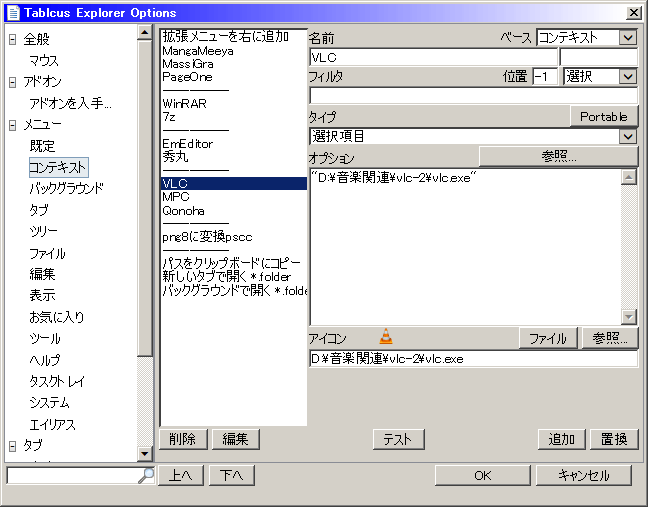Select the EmEditor entry in the list
This screenshot has width=648, height=507.
(x=187, y=143)
